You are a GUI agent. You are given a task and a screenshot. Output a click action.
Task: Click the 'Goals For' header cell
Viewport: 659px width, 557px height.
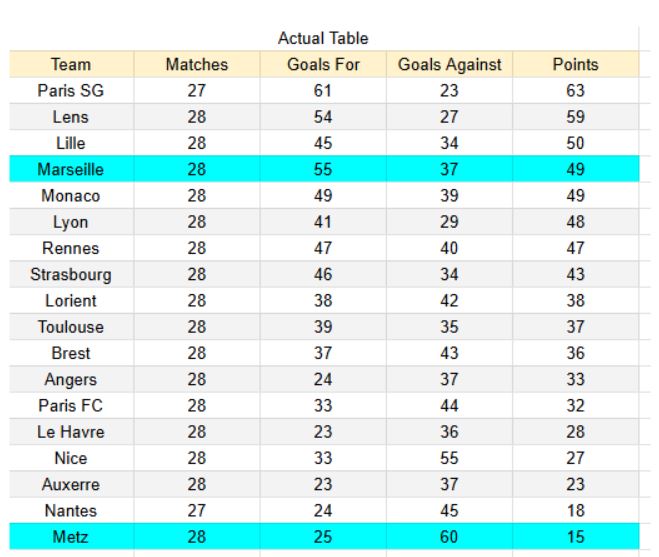323,65
